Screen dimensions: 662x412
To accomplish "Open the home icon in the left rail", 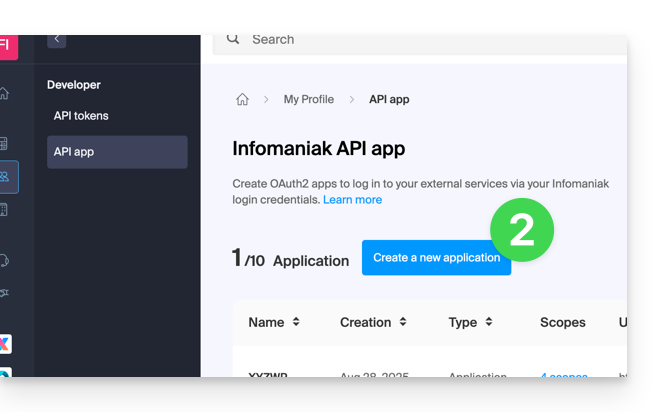I will coord(4,93).
